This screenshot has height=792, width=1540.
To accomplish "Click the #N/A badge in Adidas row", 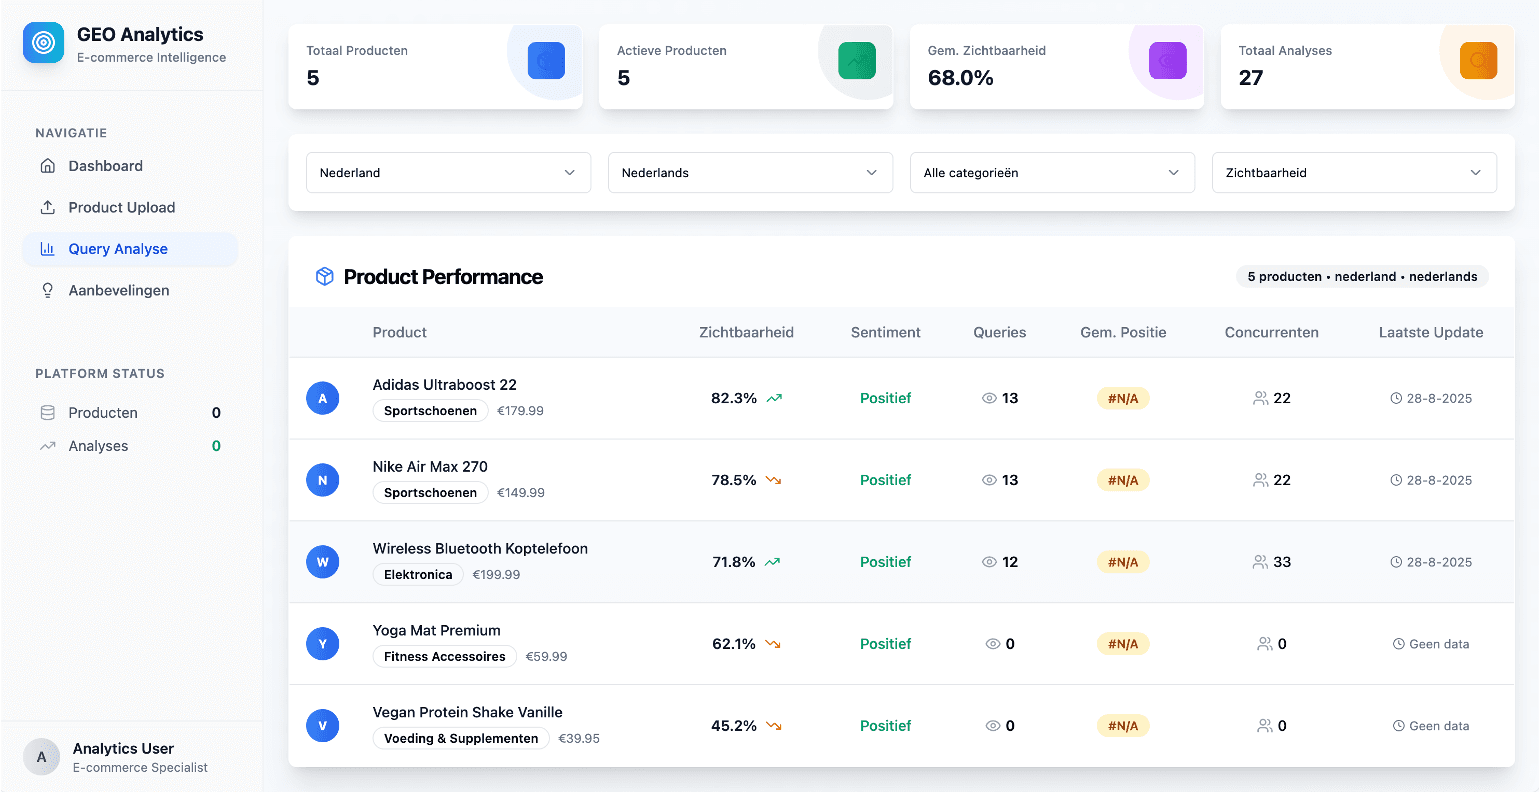I will (1123, 398).
